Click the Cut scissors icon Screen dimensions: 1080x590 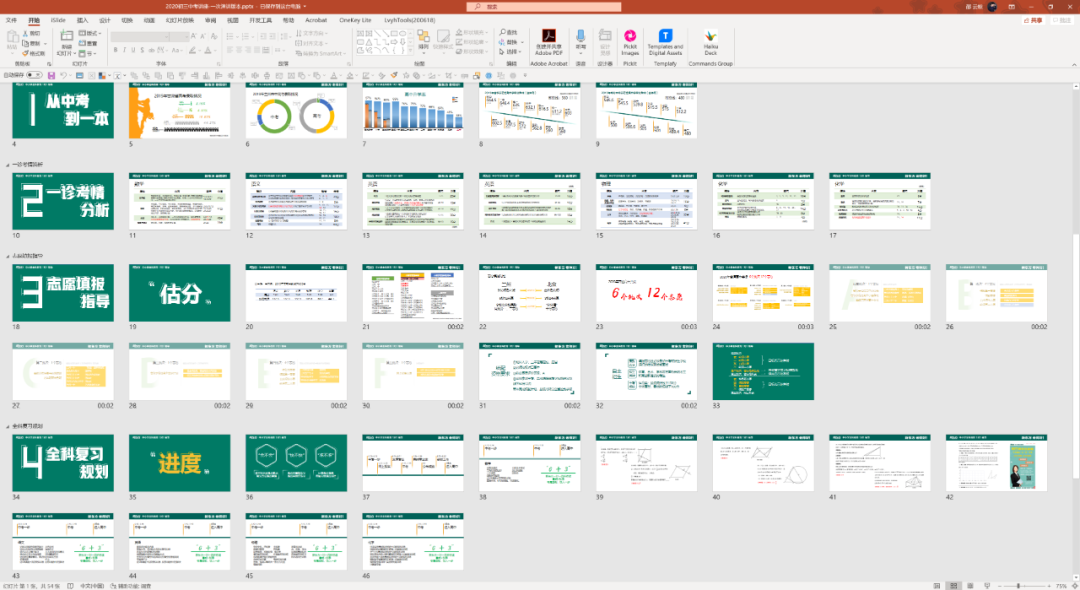pos(26,33)
